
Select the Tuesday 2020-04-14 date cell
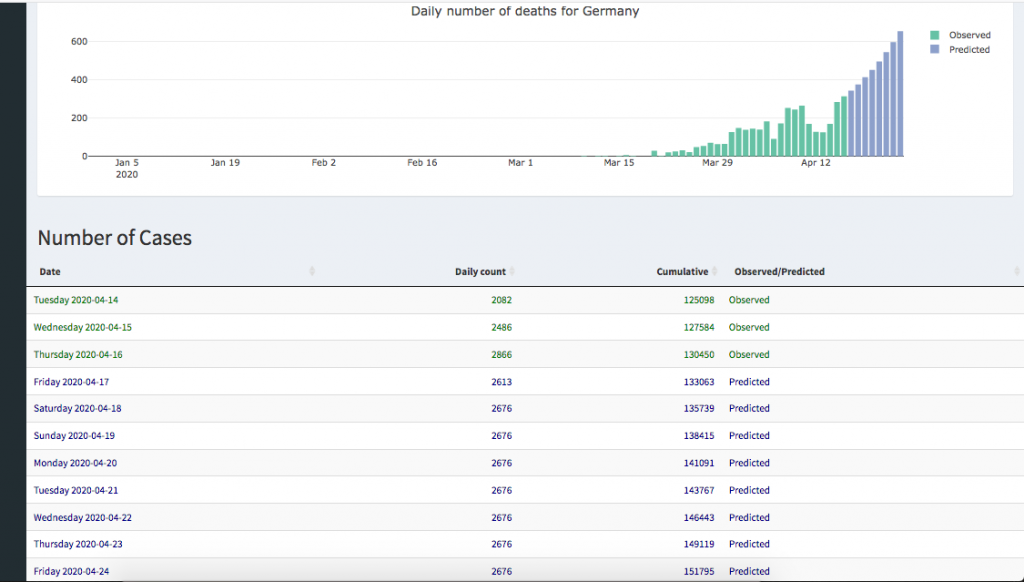point(76,300)
